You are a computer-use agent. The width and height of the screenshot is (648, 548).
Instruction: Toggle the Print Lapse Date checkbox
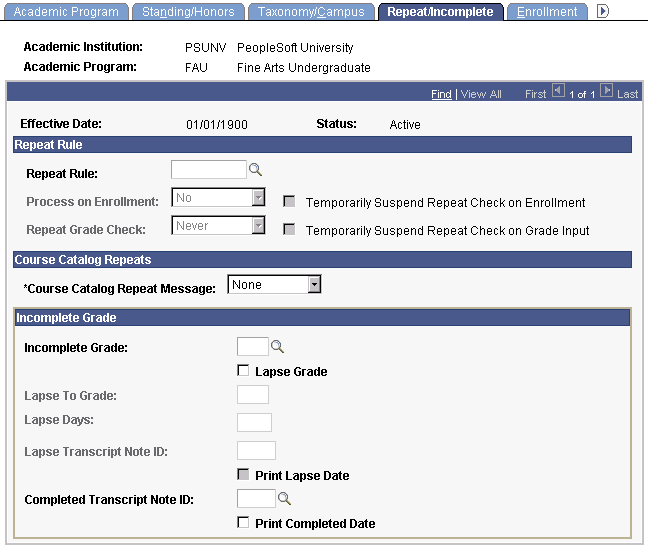click(x=243, y=474)
